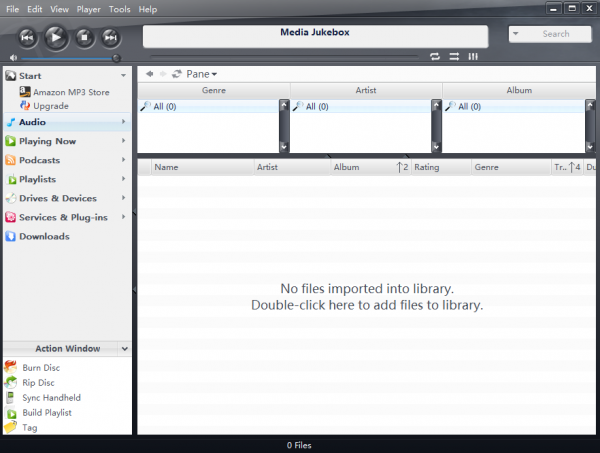Click the Start icon in the sidebar

click(x=10, y=76)
